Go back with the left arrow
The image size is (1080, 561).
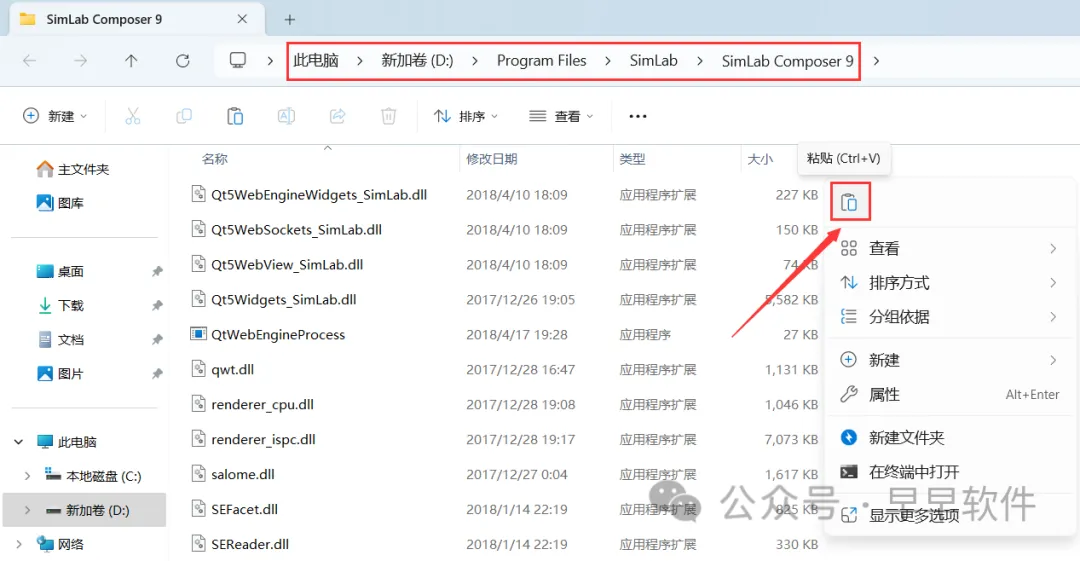tap(30, 61)
